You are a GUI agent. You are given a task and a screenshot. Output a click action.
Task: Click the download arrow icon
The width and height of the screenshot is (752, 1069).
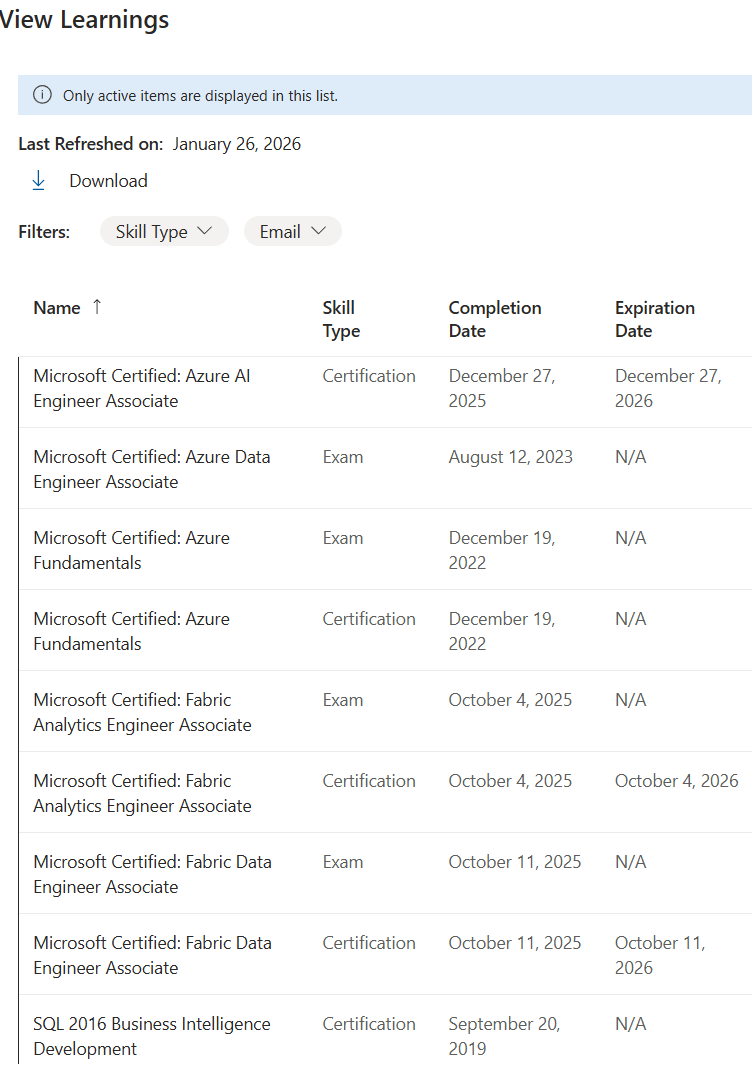point(39,181)
